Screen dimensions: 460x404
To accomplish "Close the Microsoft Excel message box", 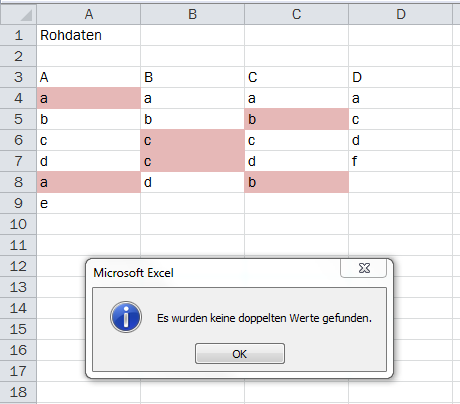I will click(x=364, y=268).
